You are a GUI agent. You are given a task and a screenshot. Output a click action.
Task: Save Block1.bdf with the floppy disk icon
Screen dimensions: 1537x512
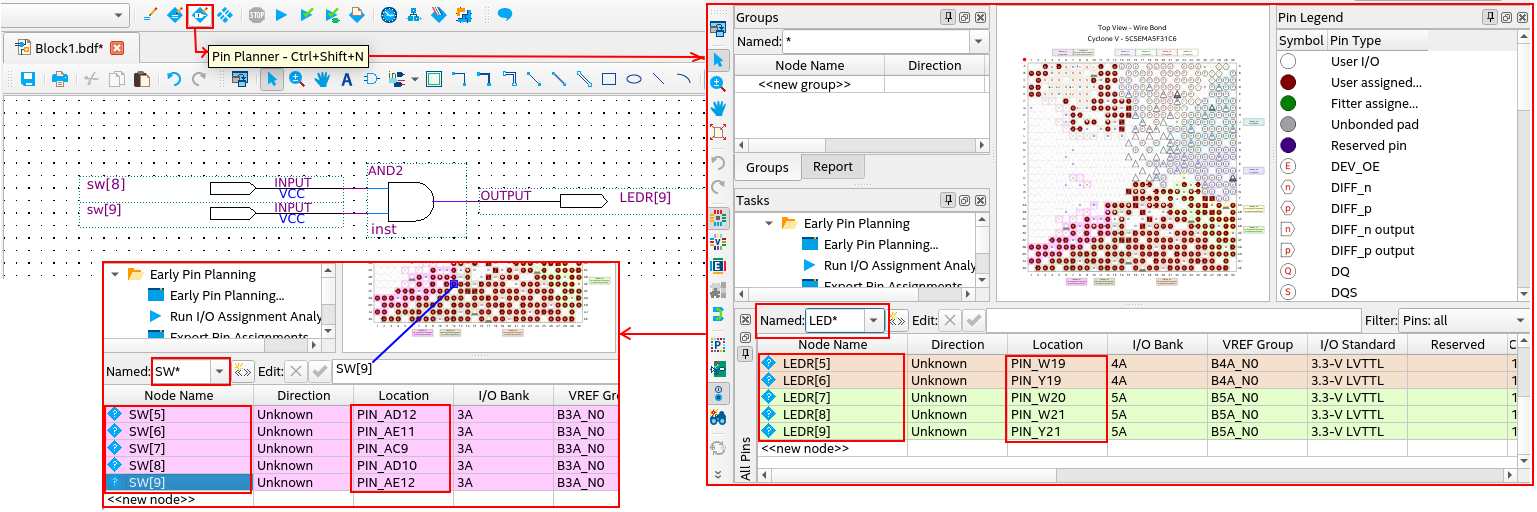coord(28,79)
